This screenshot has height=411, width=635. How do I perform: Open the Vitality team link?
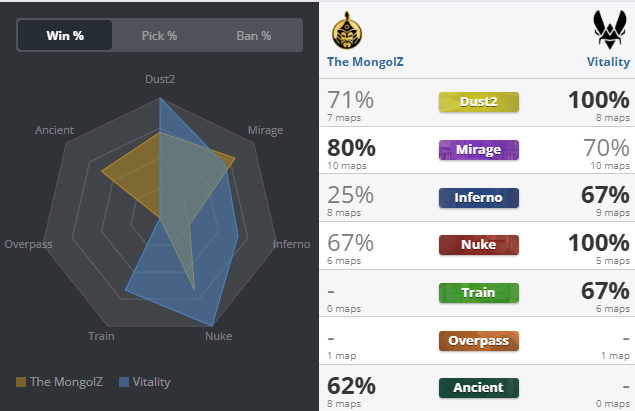(608, 62)
